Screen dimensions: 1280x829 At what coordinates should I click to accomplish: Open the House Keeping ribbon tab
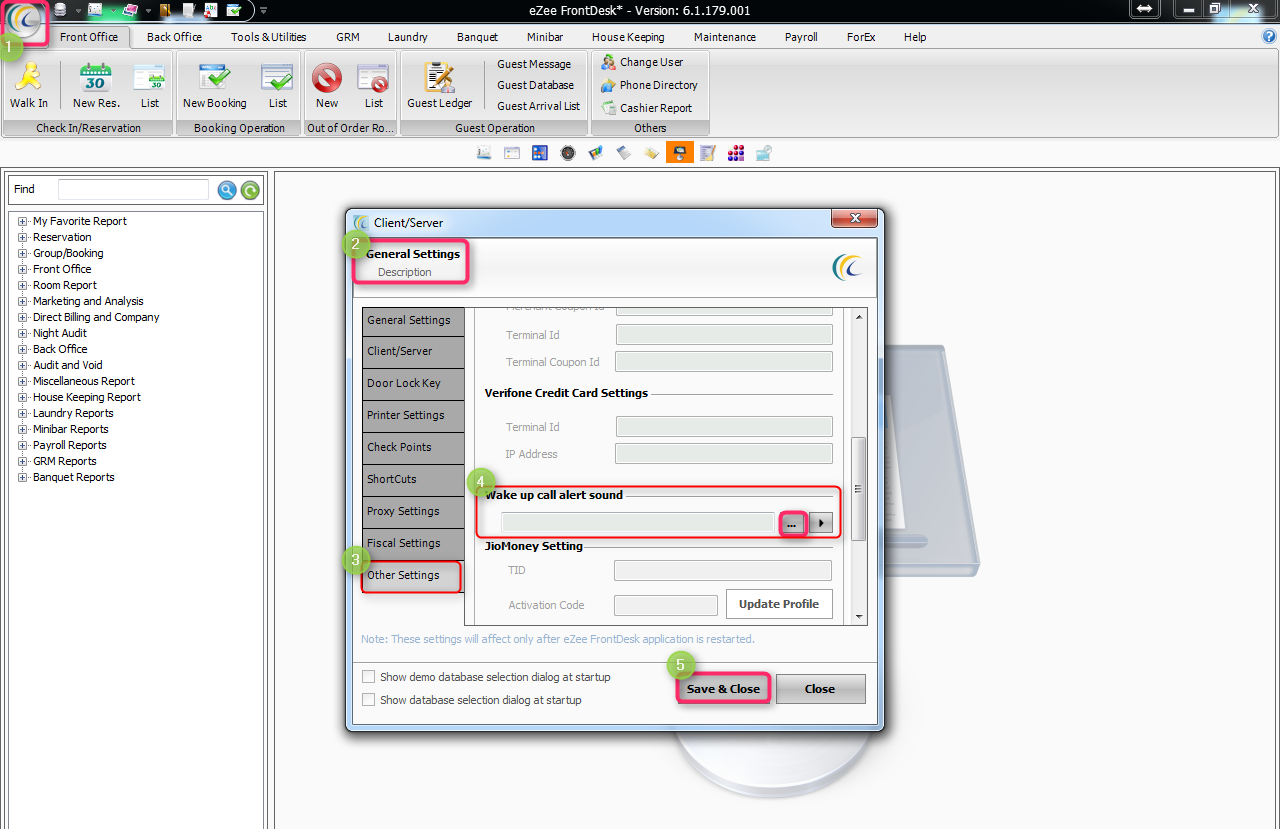point(628,37)
